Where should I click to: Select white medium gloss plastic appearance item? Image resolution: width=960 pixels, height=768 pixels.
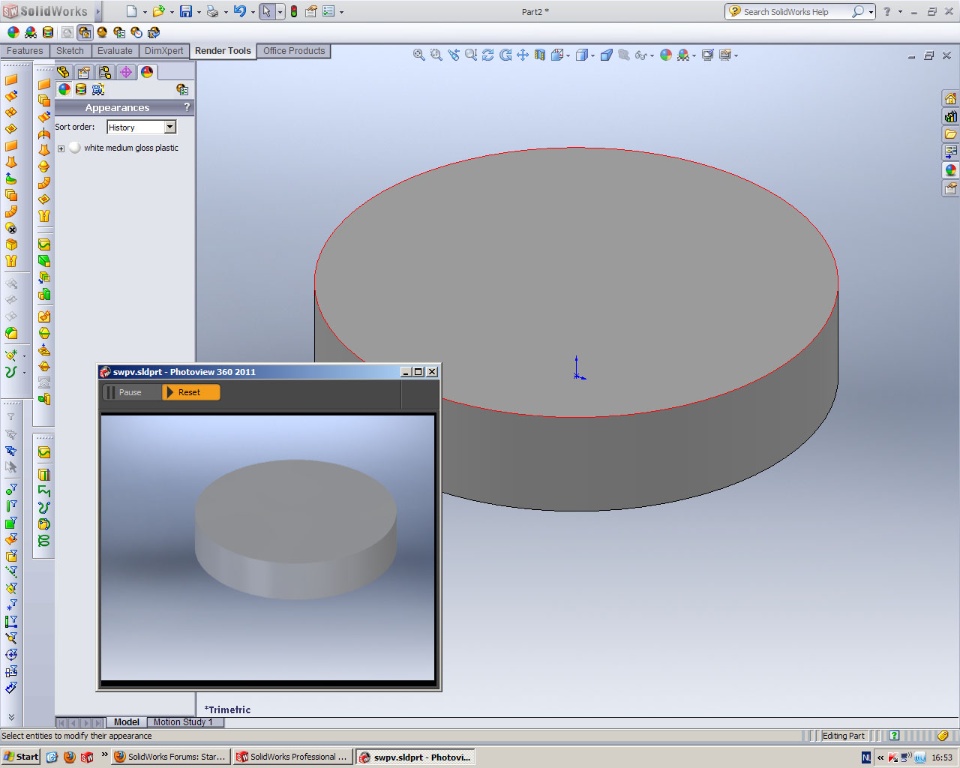tap(131, 148)
